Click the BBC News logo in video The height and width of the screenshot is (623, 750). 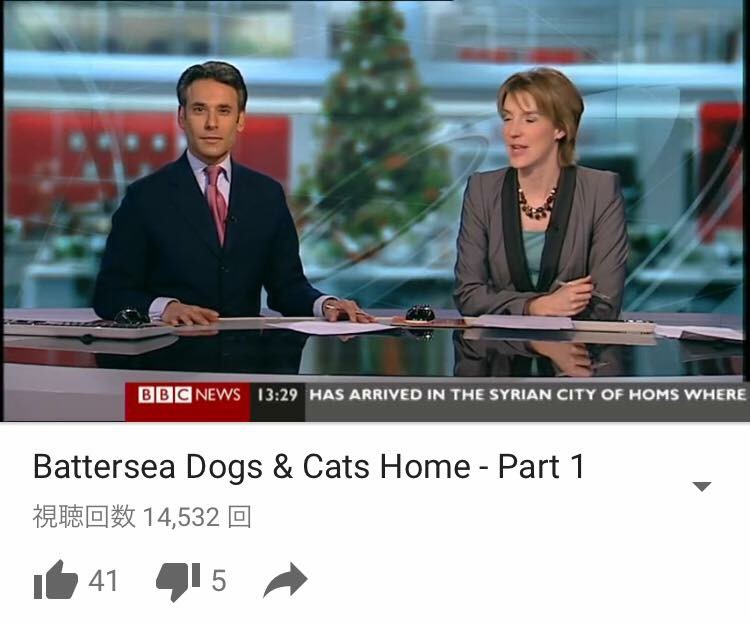coord(188,395)
